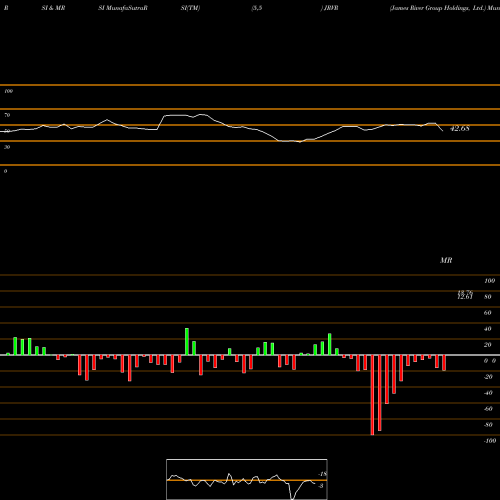Click the 'SI(TM)' header label
500x500 pixels.
[190, 8]
